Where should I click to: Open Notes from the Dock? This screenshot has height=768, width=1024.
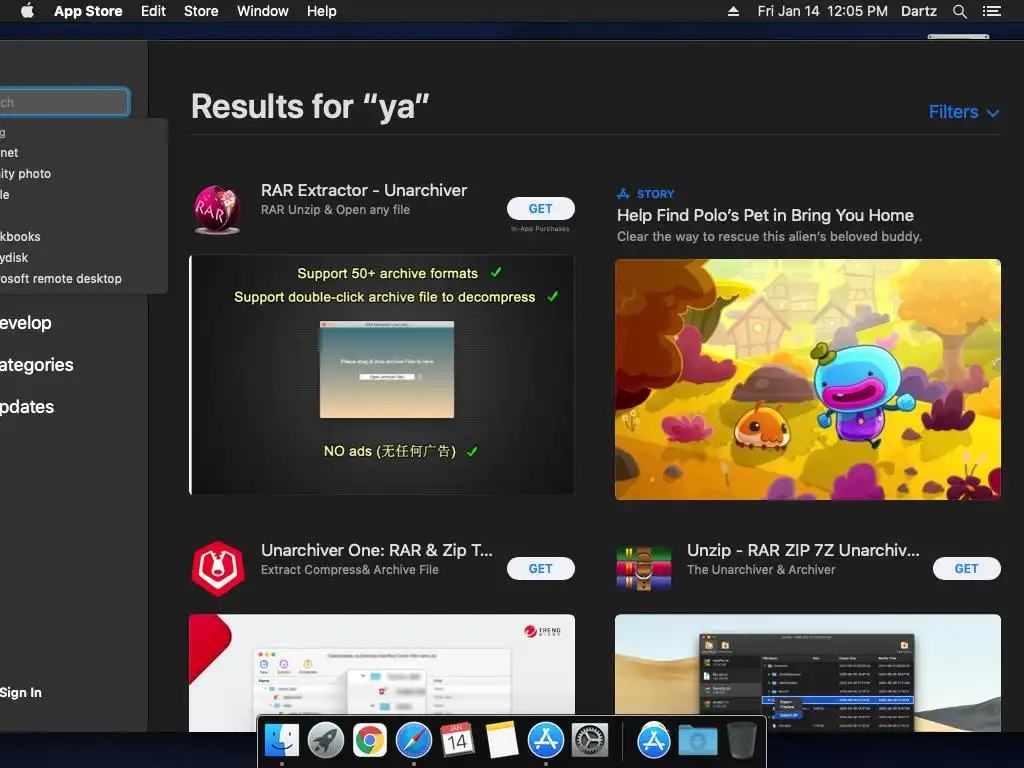502,741
